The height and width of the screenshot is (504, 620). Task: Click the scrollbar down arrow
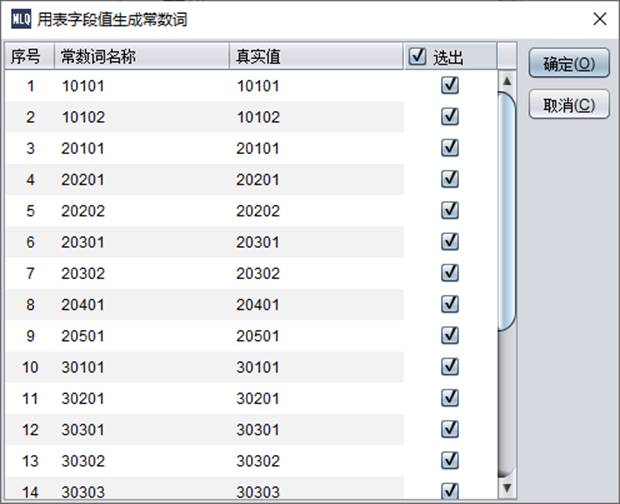(x=506, y=489)
